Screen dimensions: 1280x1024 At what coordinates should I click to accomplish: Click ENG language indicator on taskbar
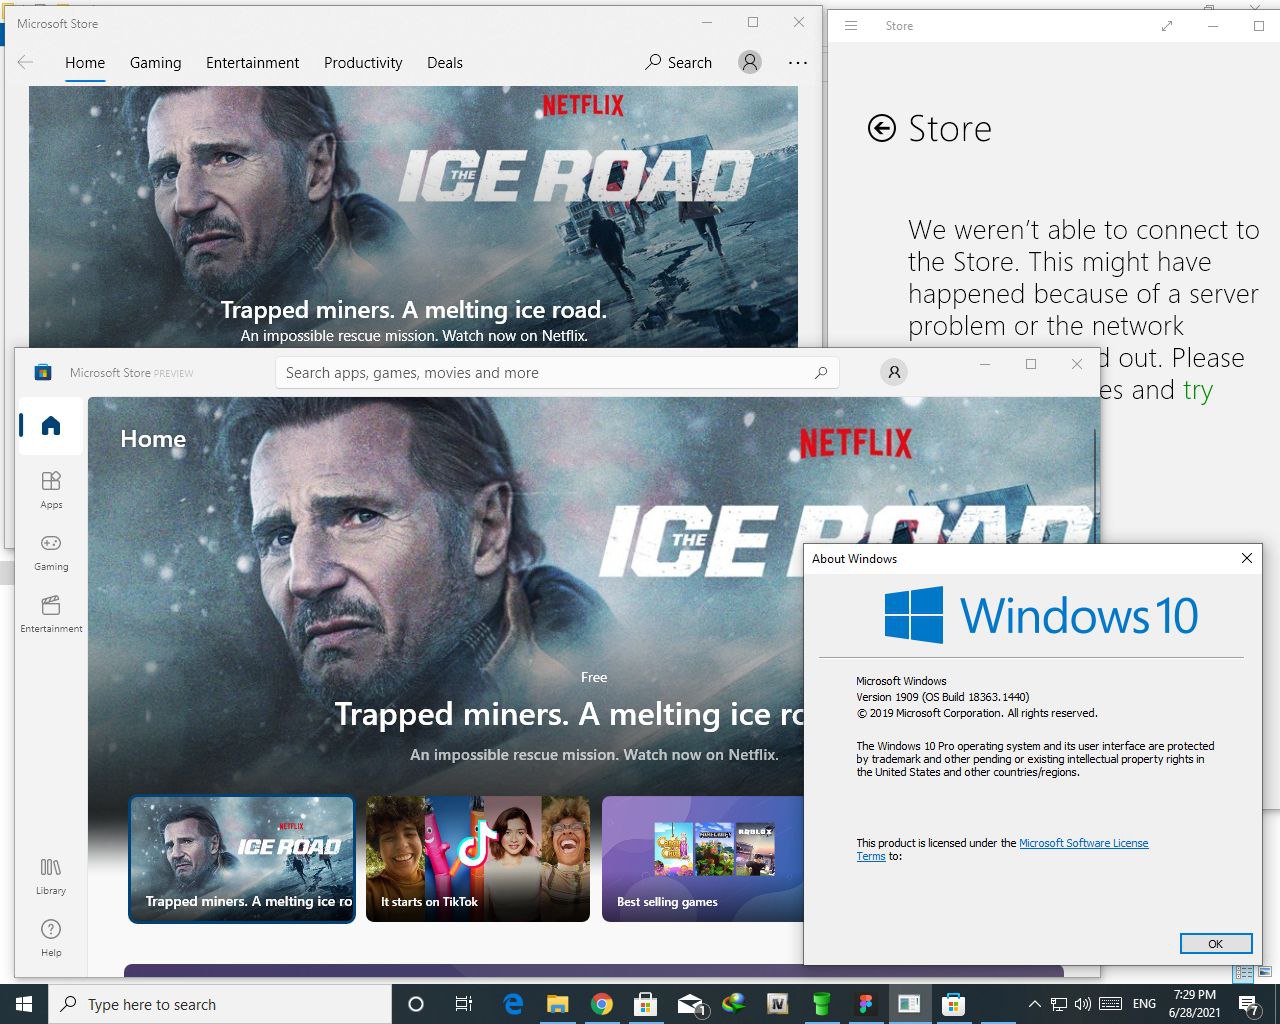click(1144, 1004)
